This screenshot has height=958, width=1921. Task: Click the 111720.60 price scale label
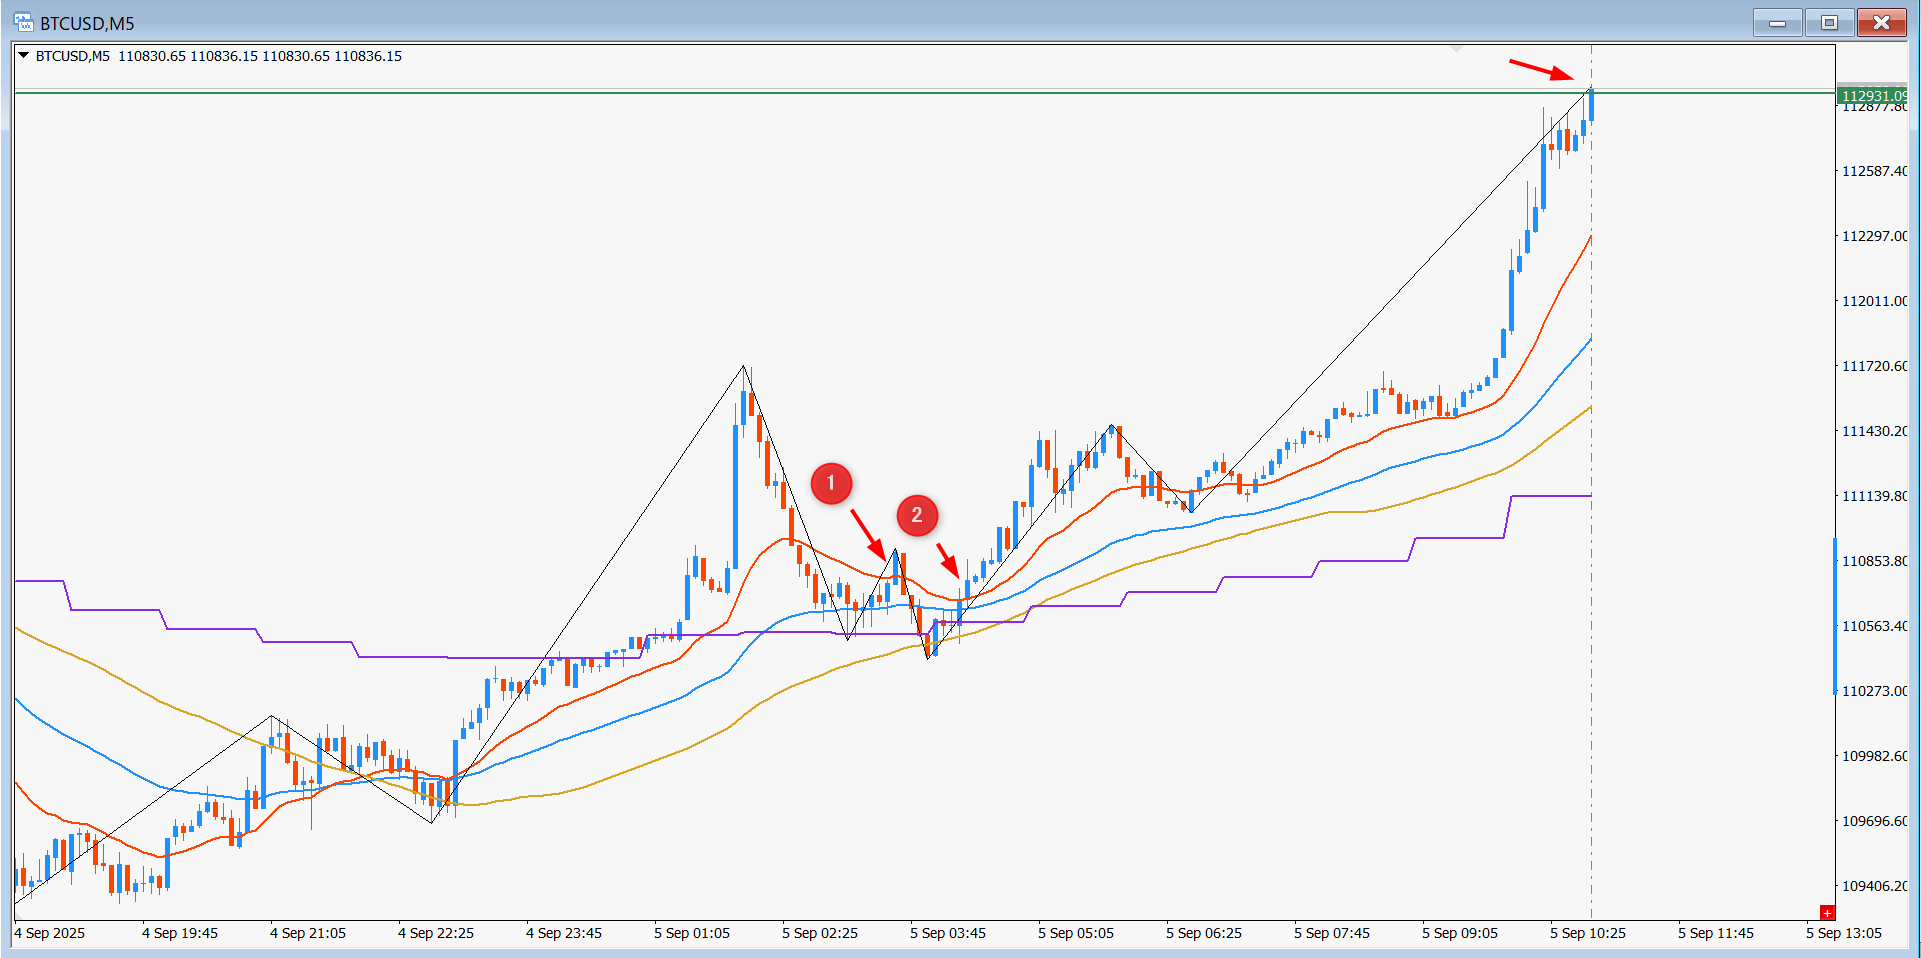1874,366
